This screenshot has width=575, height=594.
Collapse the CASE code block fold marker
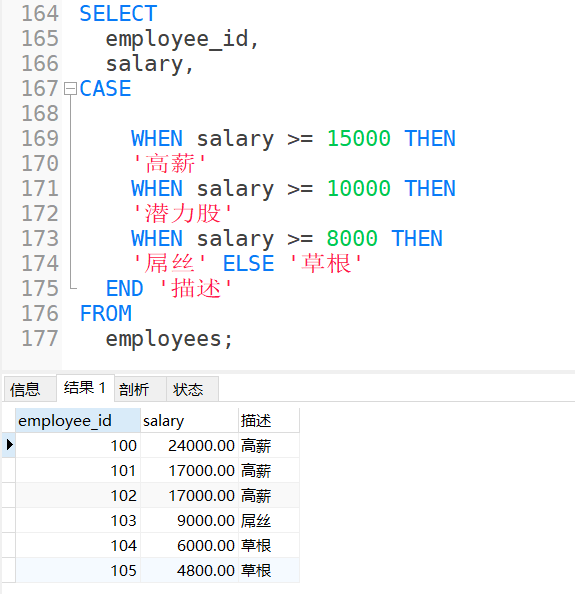coord(70,89)
